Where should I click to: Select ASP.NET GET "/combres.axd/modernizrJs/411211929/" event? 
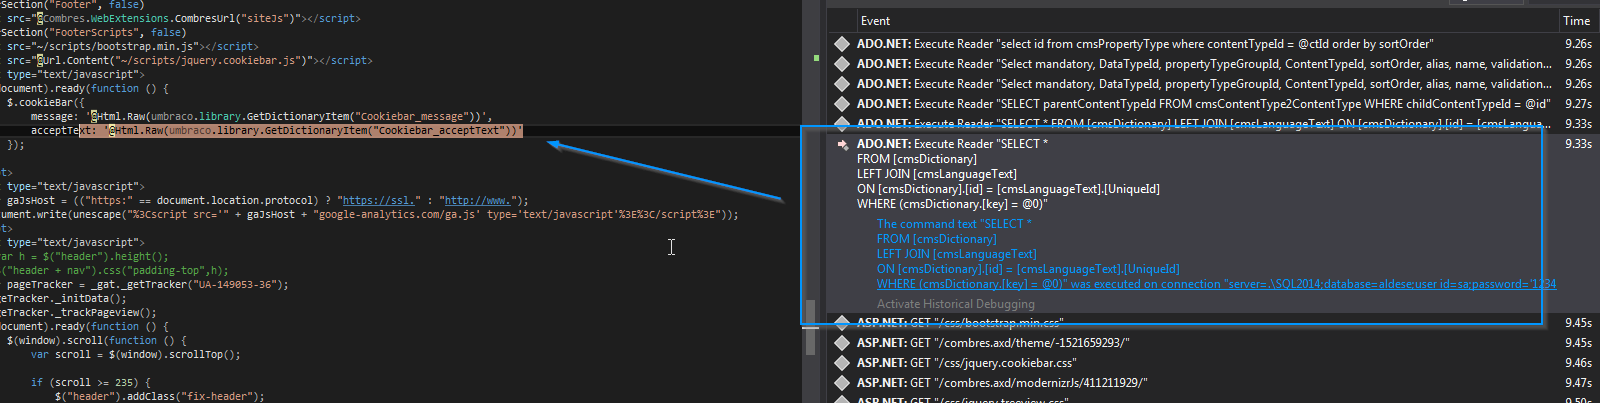1002,383
